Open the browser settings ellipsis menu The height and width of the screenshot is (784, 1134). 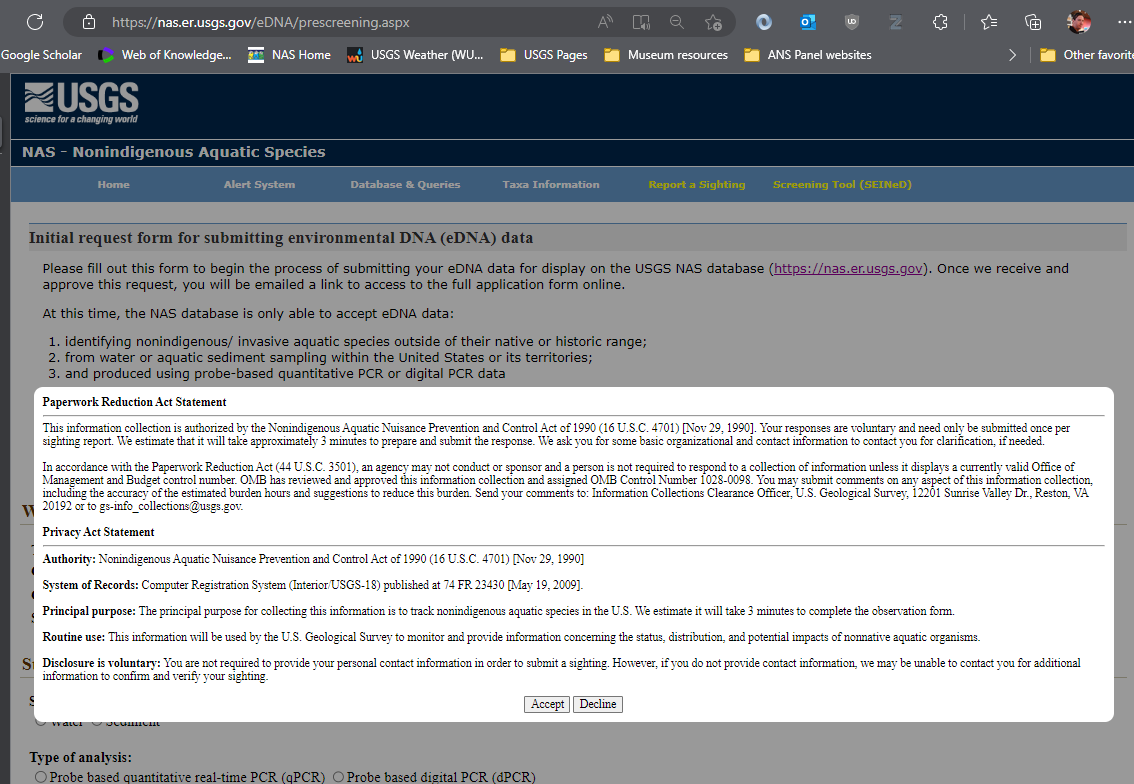pyautogui.click(x=1124, y=22)
